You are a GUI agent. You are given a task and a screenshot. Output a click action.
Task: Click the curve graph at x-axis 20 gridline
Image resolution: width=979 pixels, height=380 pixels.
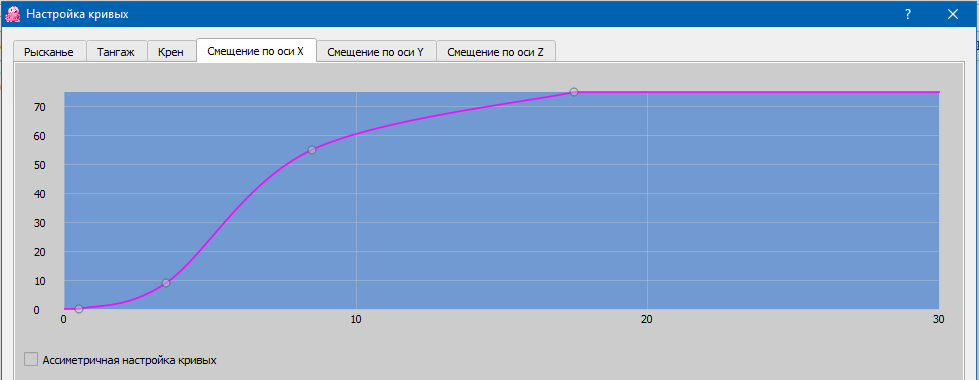647,200
